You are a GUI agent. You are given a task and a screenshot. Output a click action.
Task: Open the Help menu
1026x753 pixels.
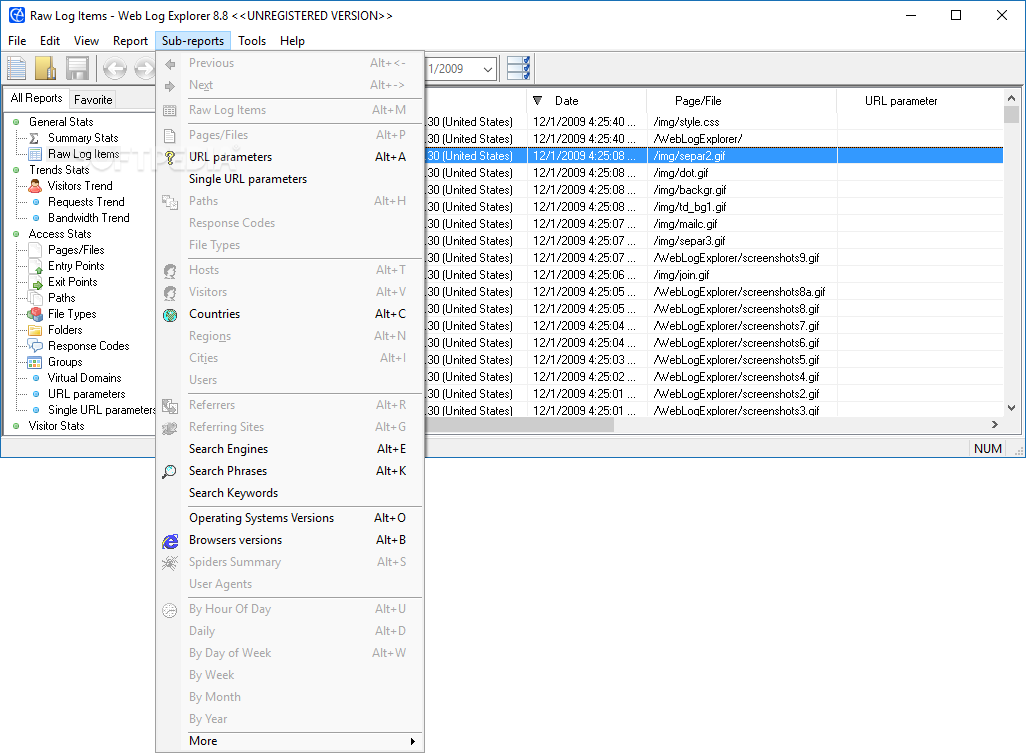(292, 41)
